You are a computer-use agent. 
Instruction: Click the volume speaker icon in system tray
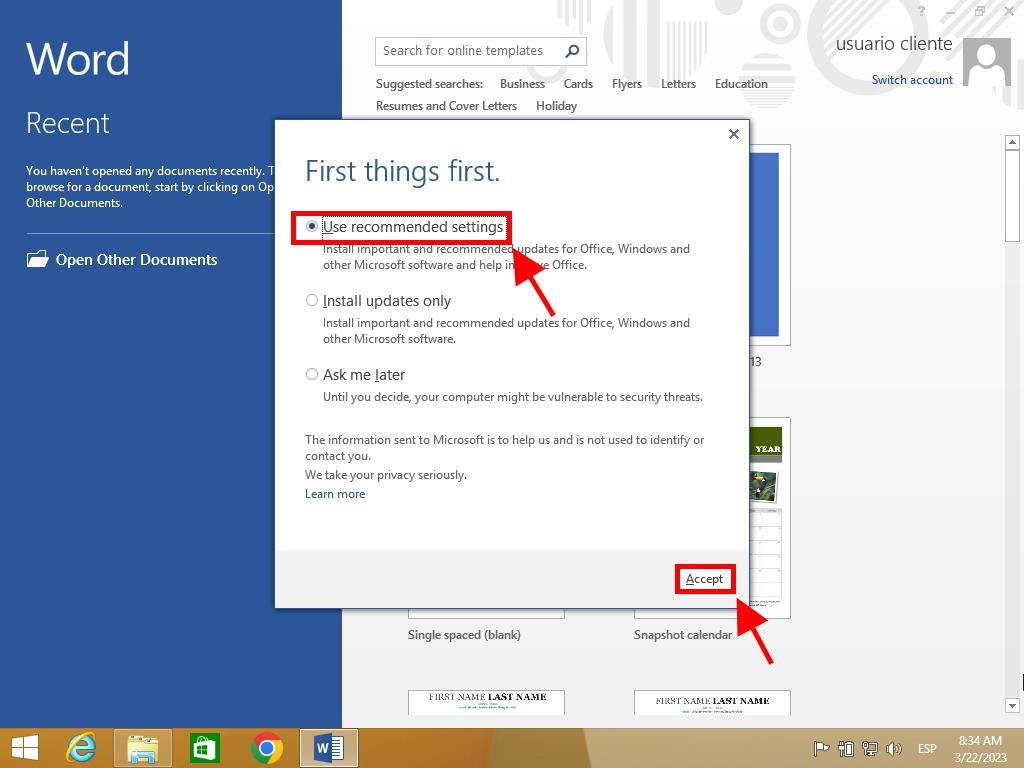point(893,749)
